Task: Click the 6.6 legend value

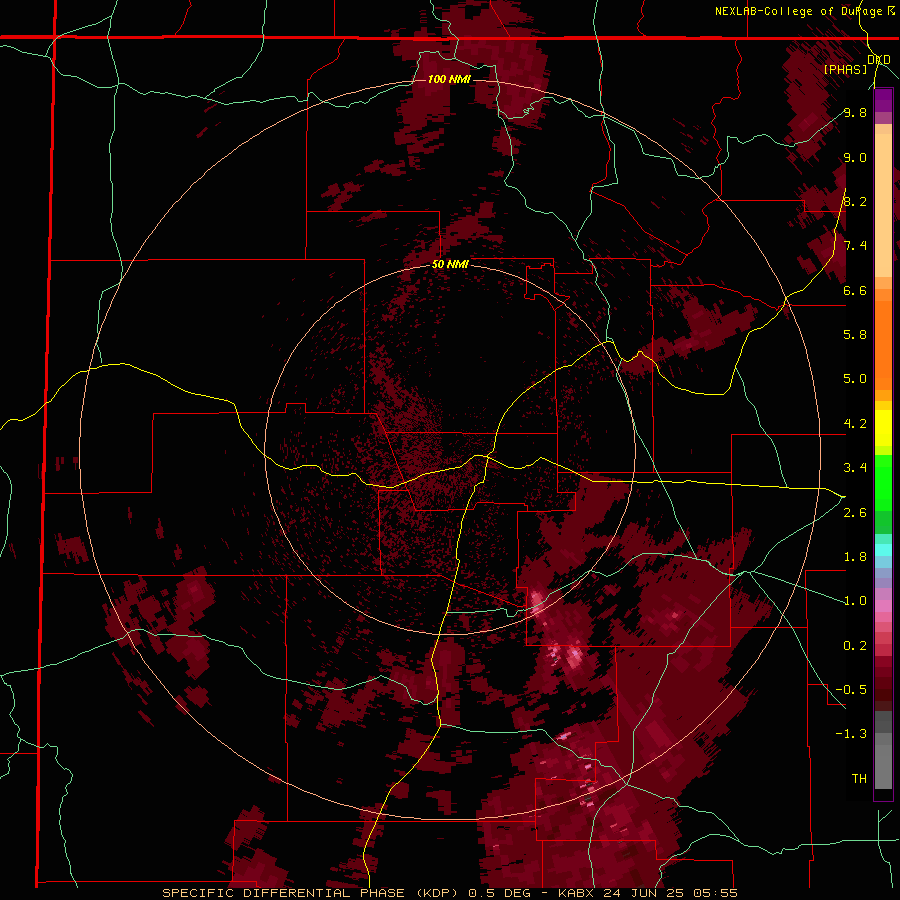Action: 855,291
